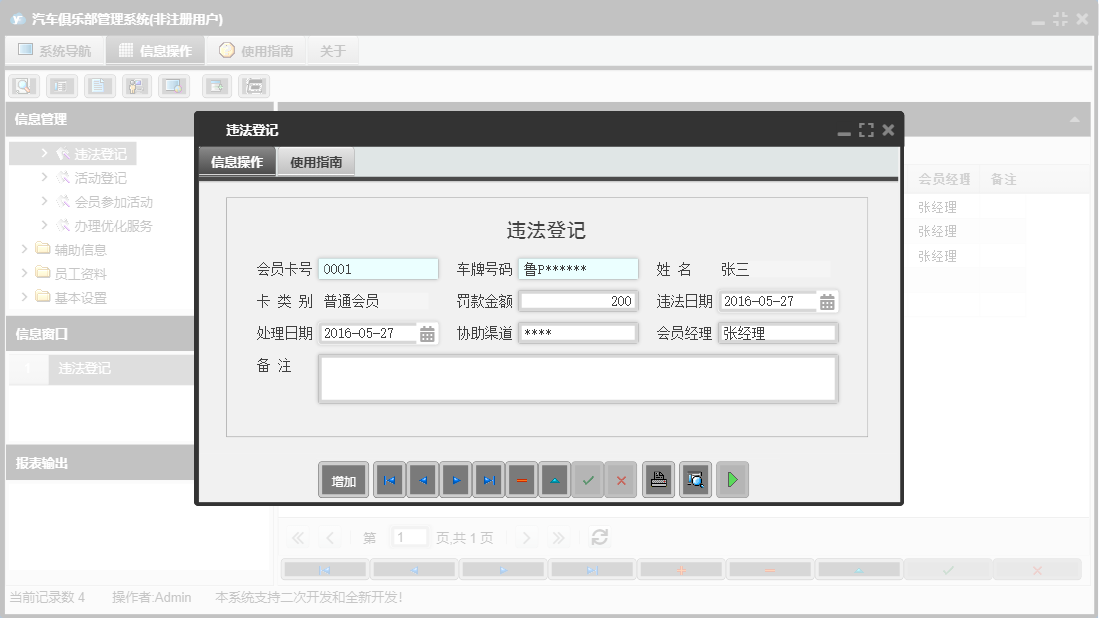
Task: Select the 罚款金额 amount field
Action: click(577, 300)
